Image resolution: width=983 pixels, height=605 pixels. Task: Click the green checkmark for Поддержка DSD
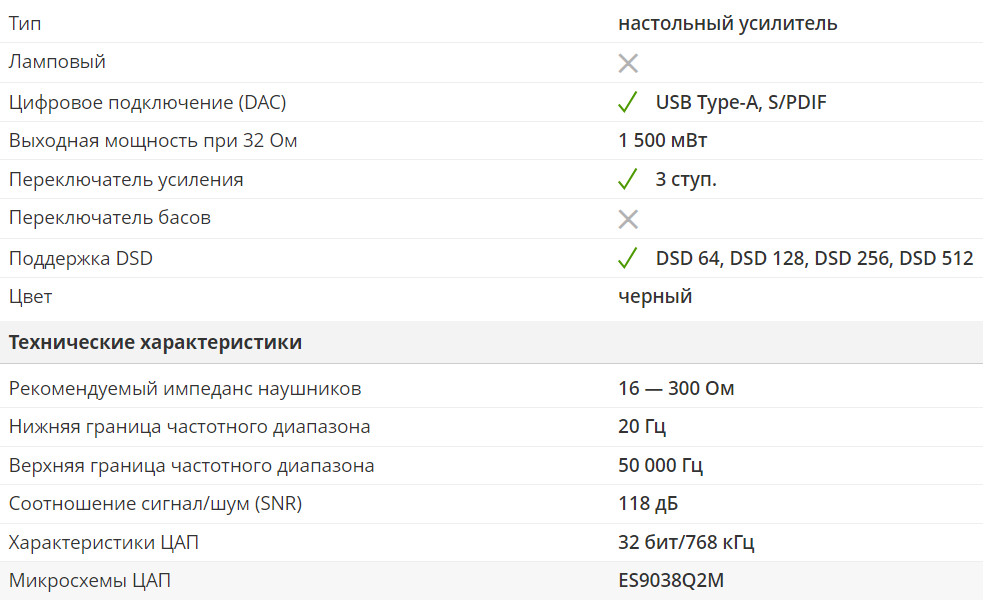coord(628,258)
